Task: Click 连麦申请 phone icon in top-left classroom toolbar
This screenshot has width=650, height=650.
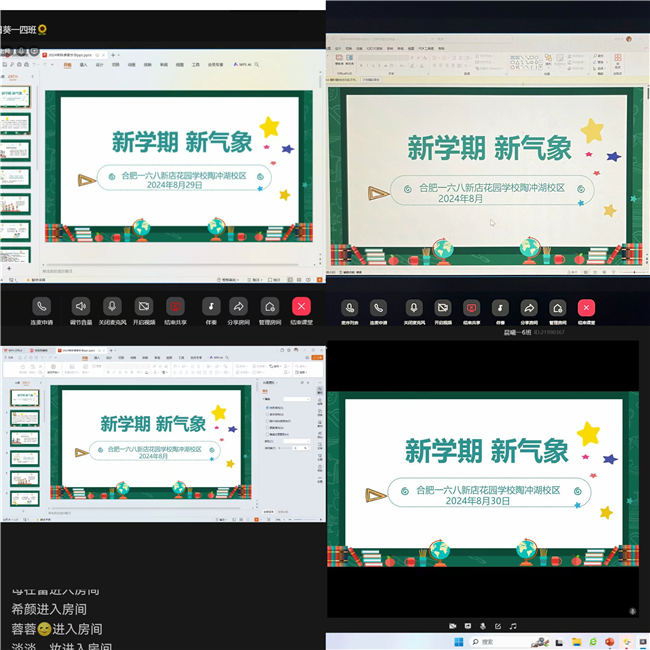Action: coord(41,306)
